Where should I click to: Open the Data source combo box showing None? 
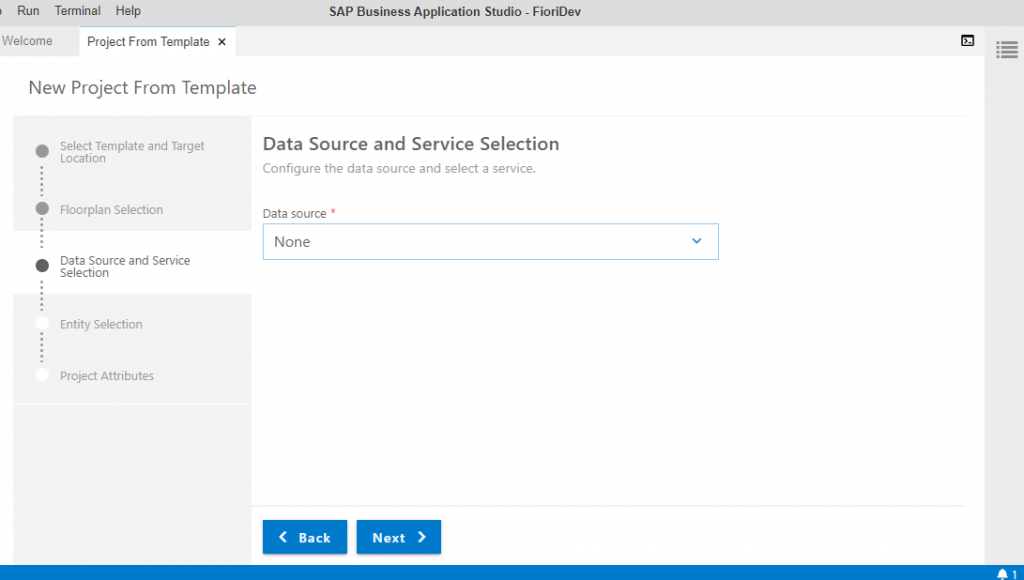(x=490, y=242)
